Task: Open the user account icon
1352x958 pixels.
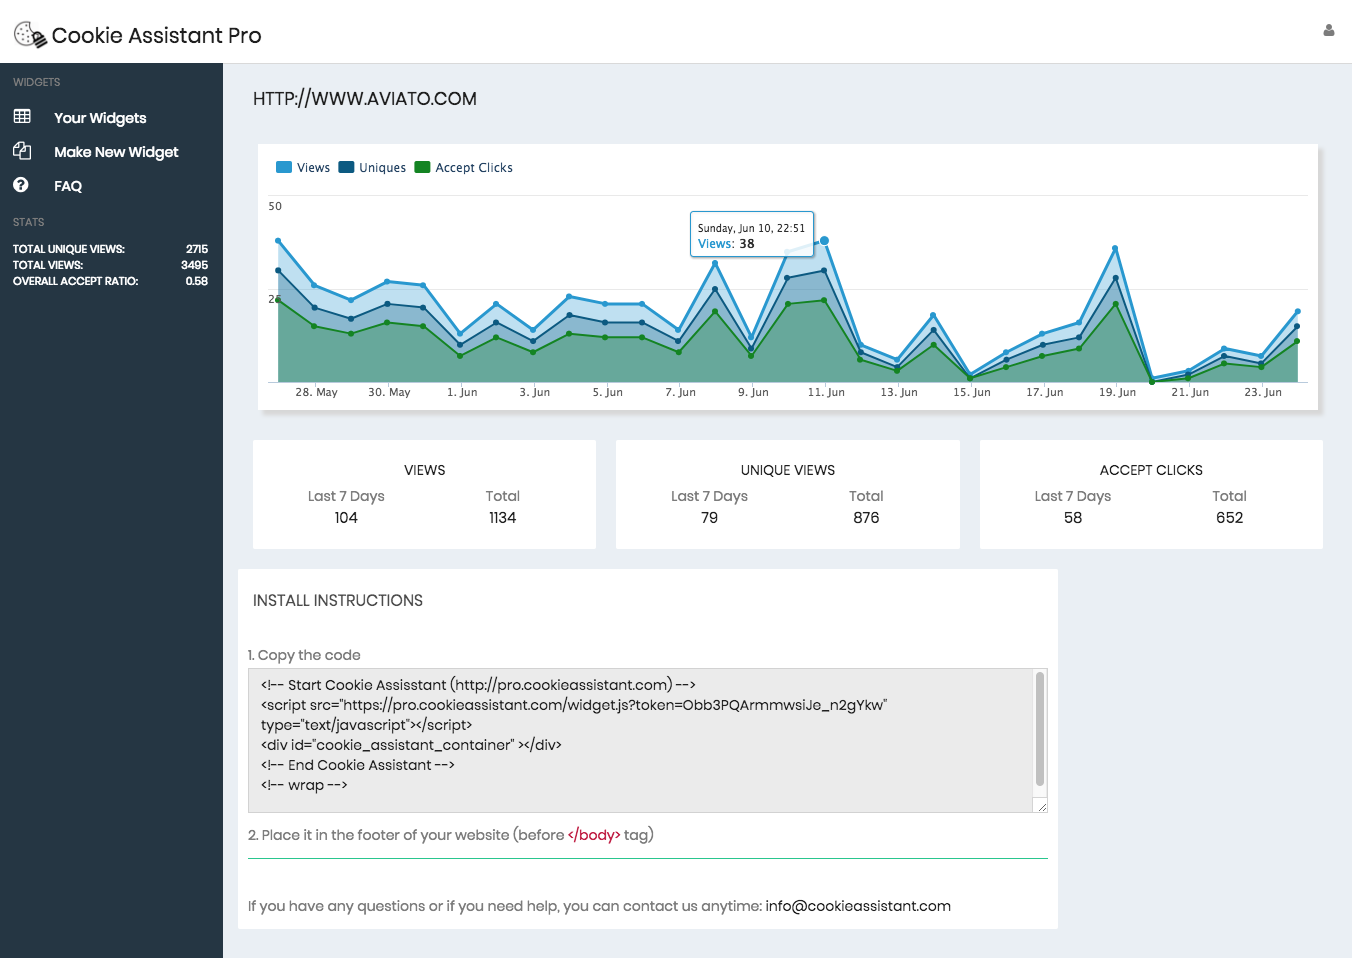Action: (1329, 30)
